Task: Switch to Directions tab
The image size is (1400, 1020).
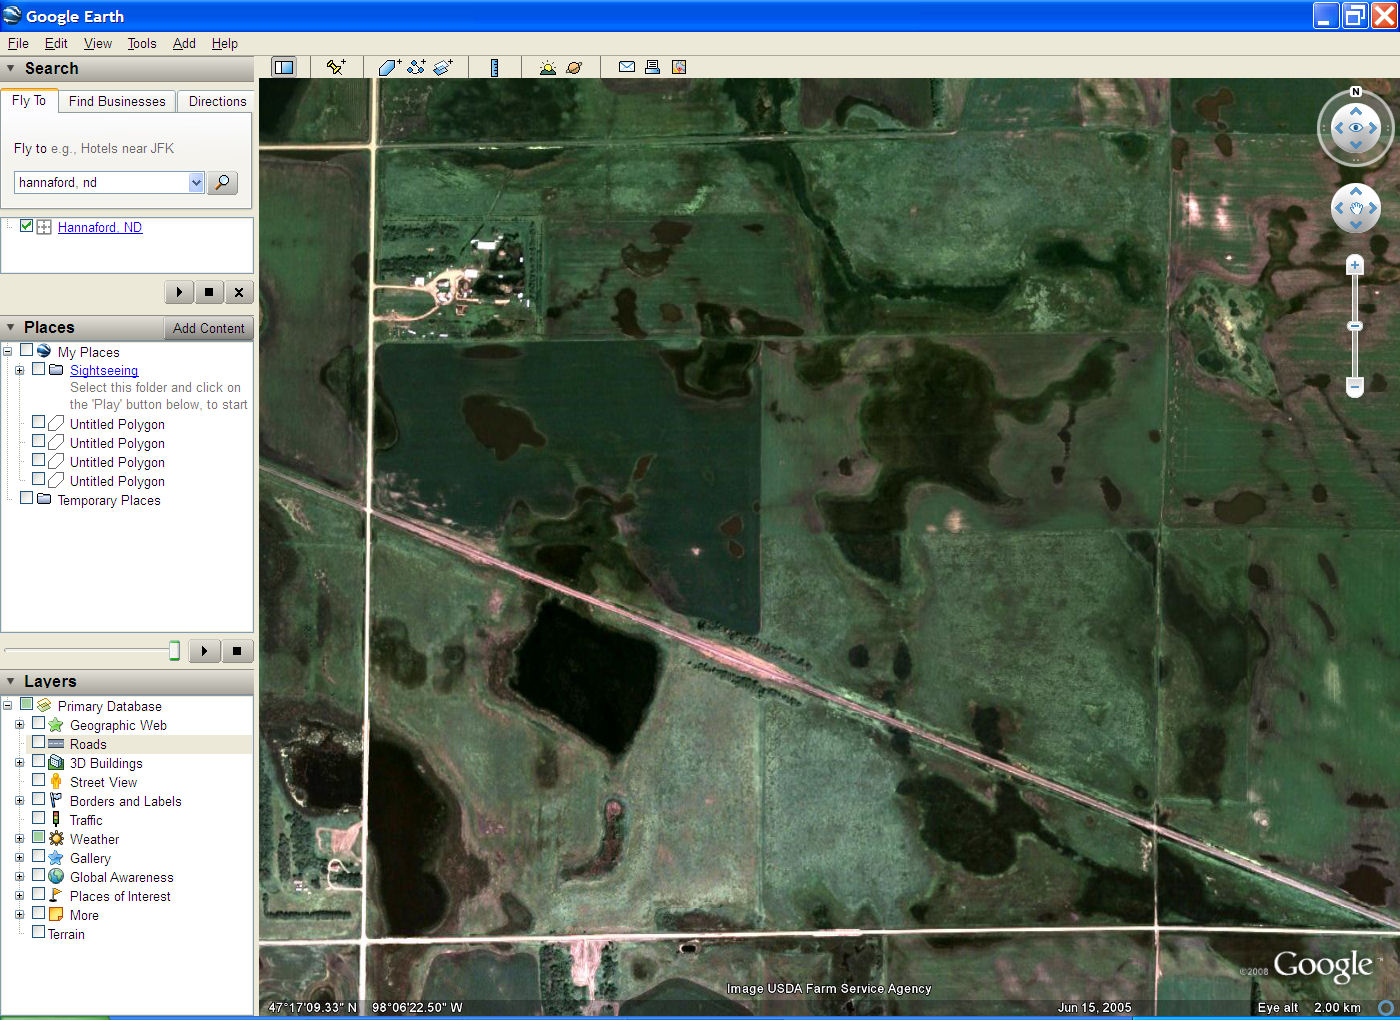Action: [217, 102]
